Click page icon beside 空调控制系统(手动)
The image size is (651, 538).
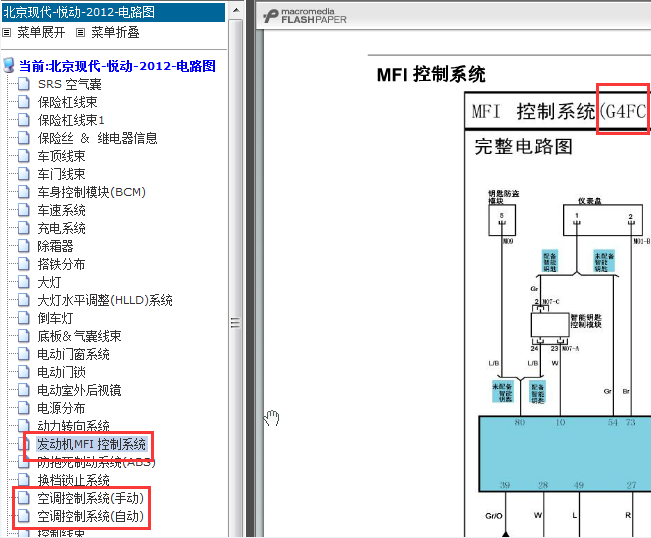pos(24,498)
